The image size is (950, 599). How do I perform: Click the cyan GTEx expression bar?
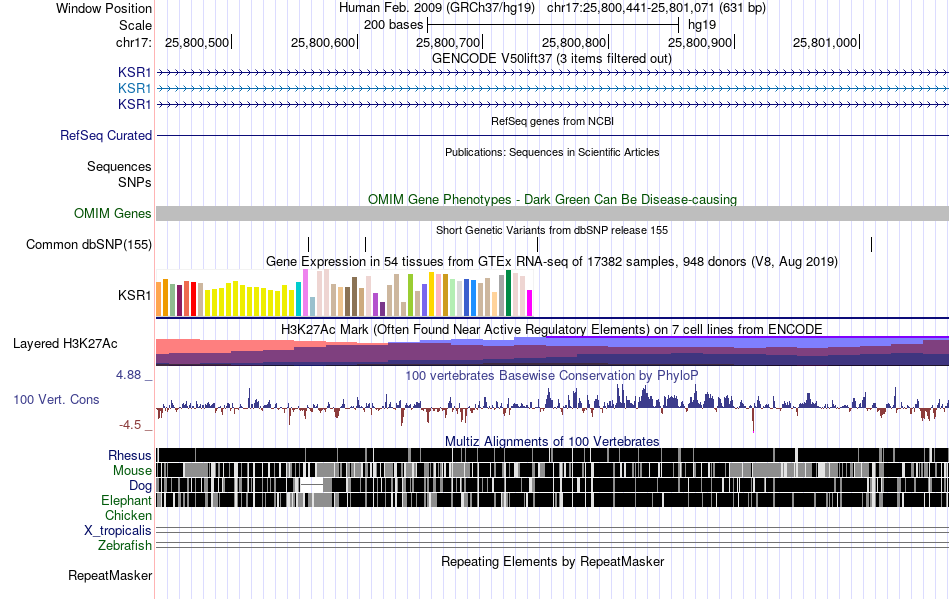click(x=298, y=299)
